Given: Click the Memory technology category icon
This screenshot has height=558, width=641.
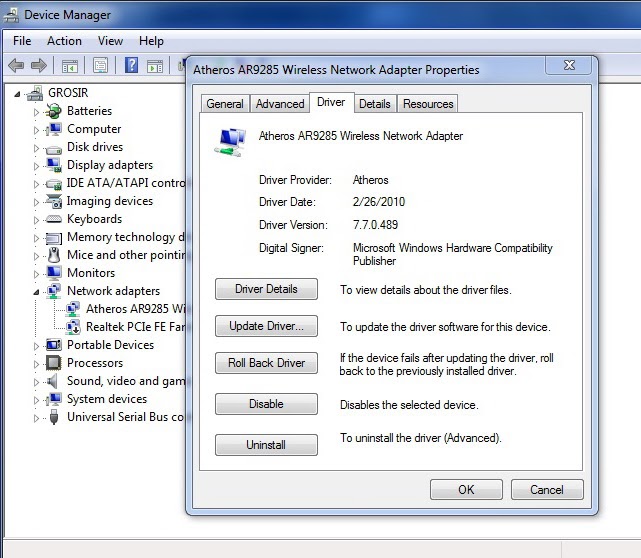Looking at the screenshot, I should pyautogui.click(x=54, y=238).
